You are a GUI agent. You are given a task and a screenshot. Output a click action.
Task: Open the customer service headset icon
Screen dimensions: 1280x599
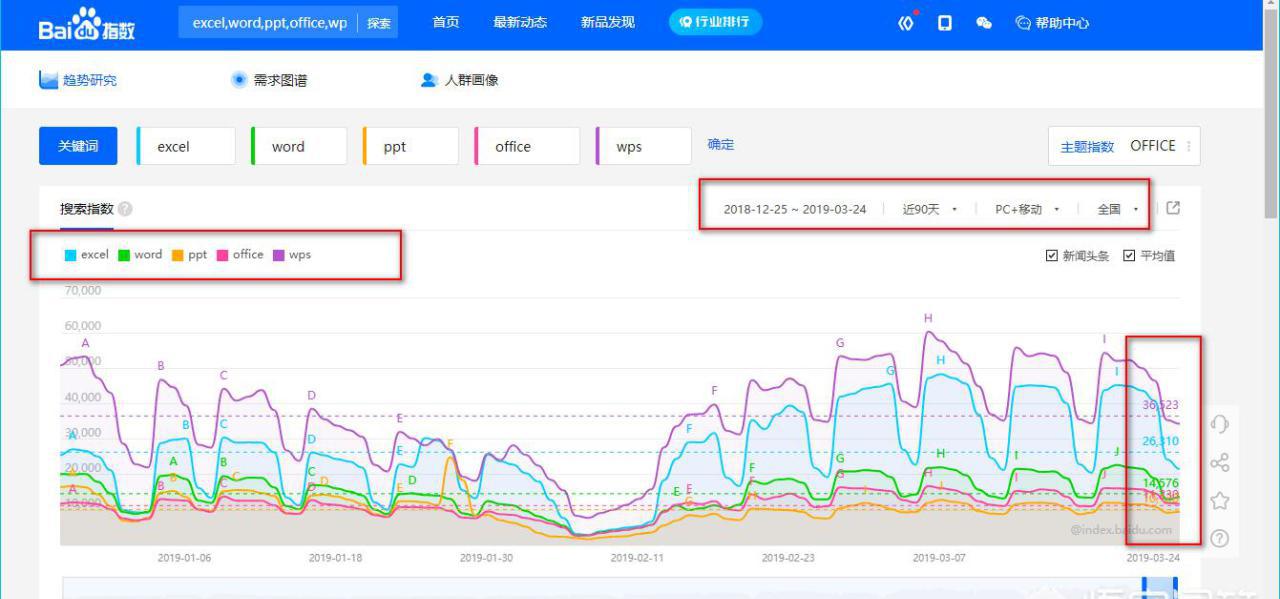click(1219, 424)
